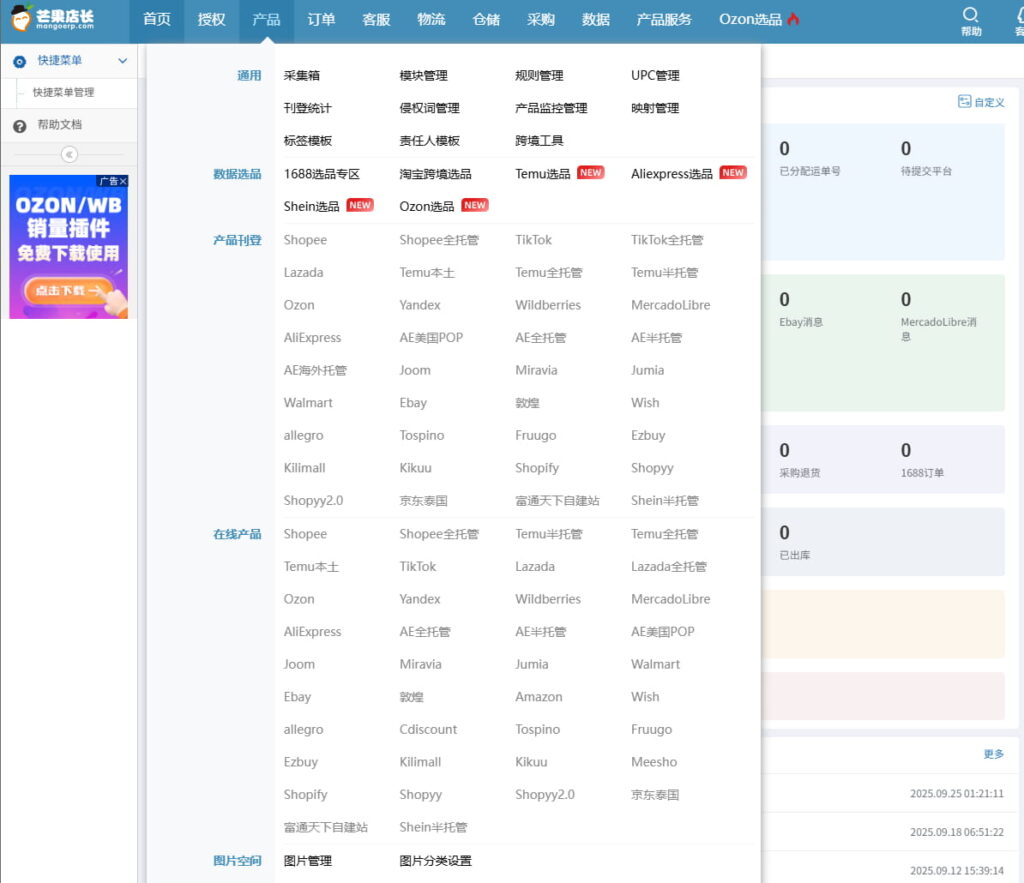This screenshot has width=1024, height=883.
Task: Click the 帮助 magnifier icon in header
Action: pyautogui.click(x=971, y=15)
